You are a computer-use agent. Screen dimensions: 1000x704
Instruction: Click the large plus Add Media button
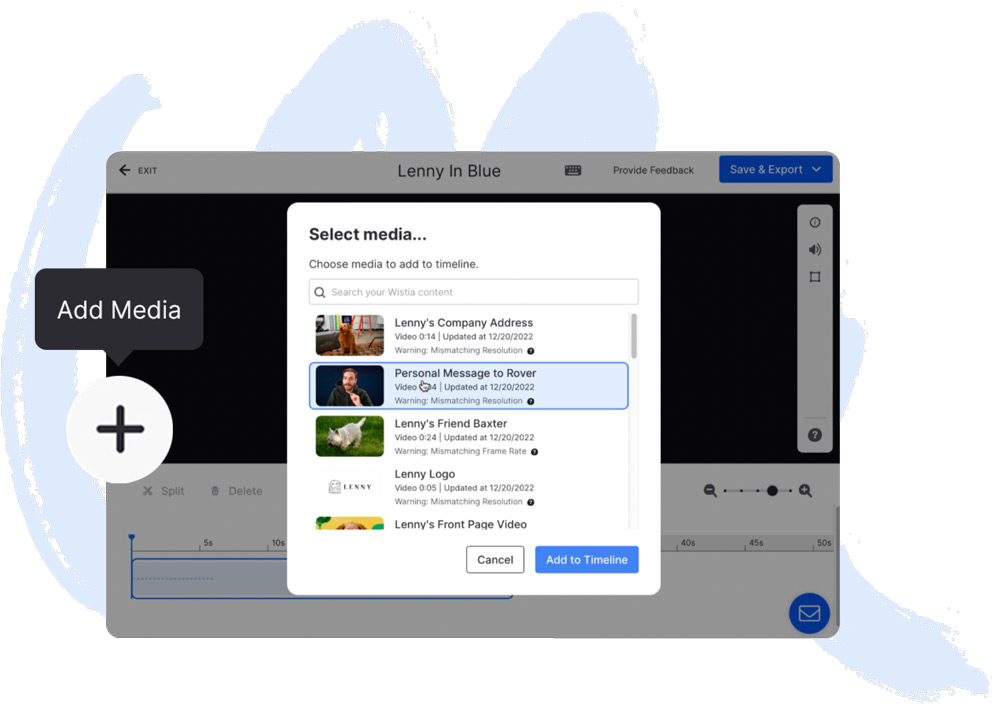[120, 429]
